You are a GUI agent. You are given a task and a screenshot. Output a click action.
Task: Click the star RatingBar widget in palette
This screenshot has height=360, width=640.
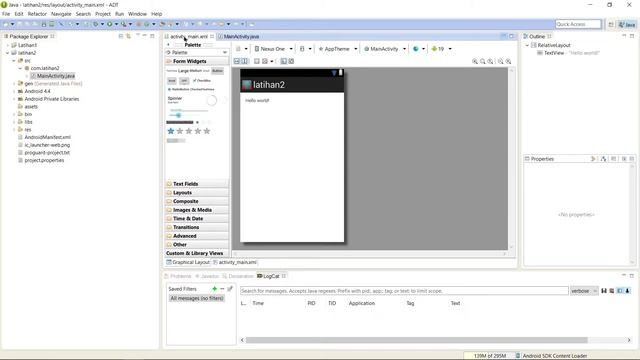pos(189,131)
